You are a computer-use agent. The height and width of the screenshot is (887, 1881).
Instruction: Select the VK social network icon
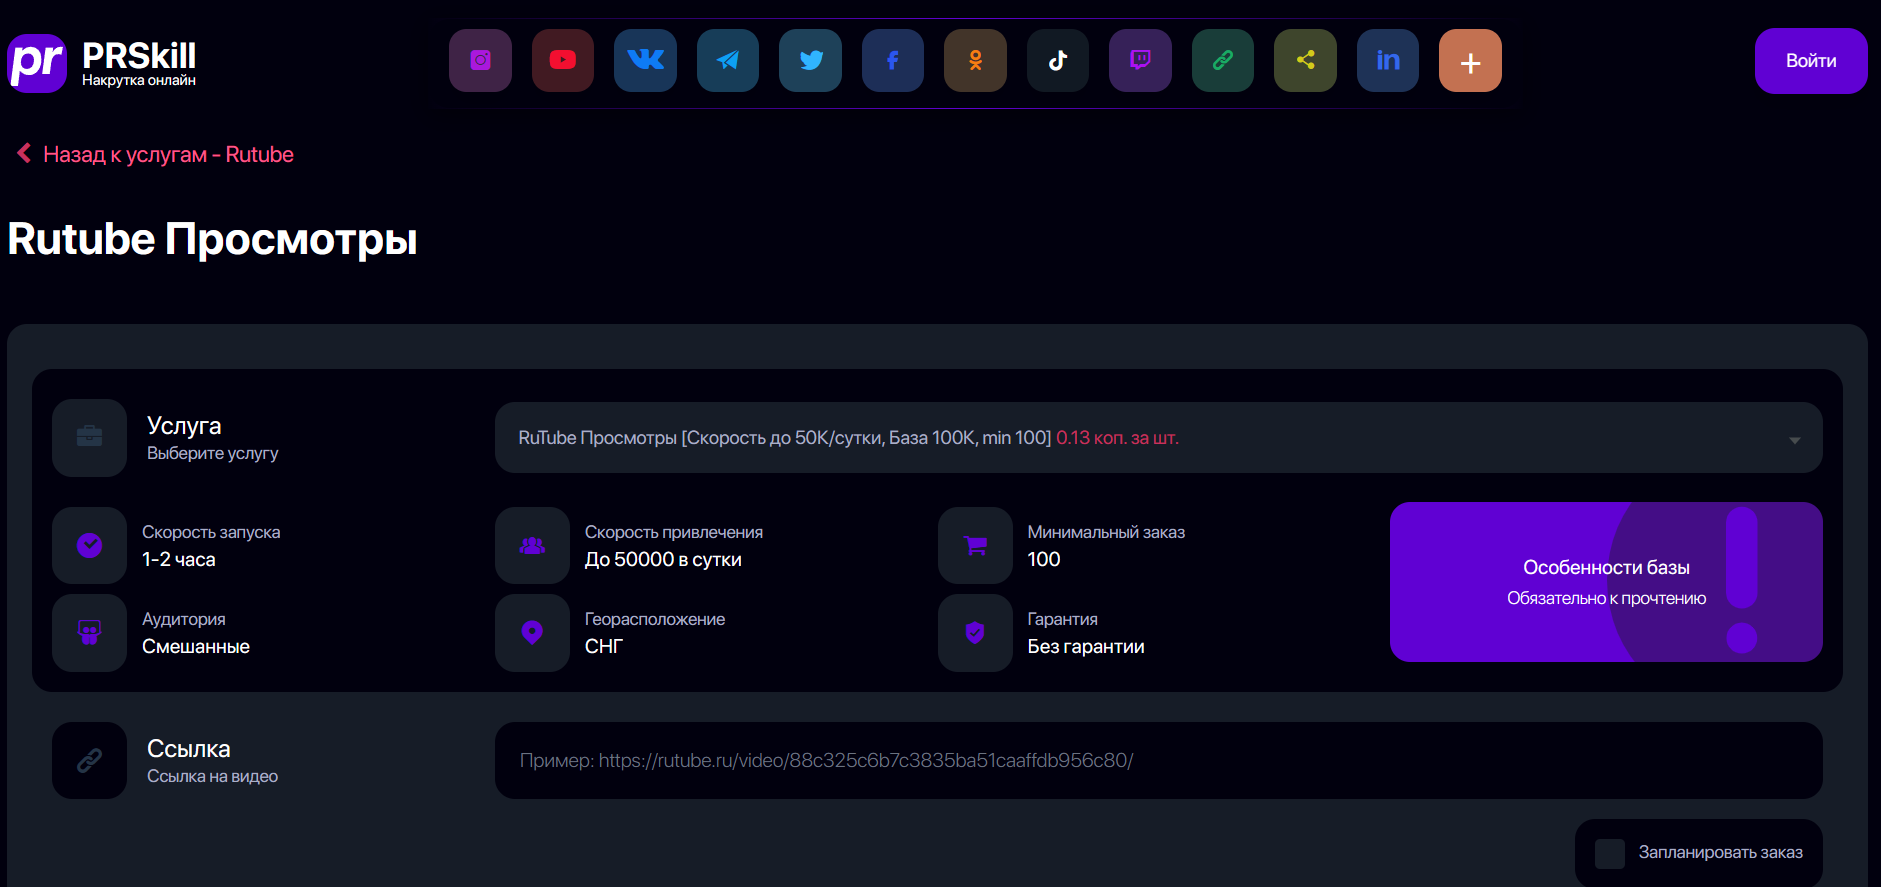click(645, 60)
